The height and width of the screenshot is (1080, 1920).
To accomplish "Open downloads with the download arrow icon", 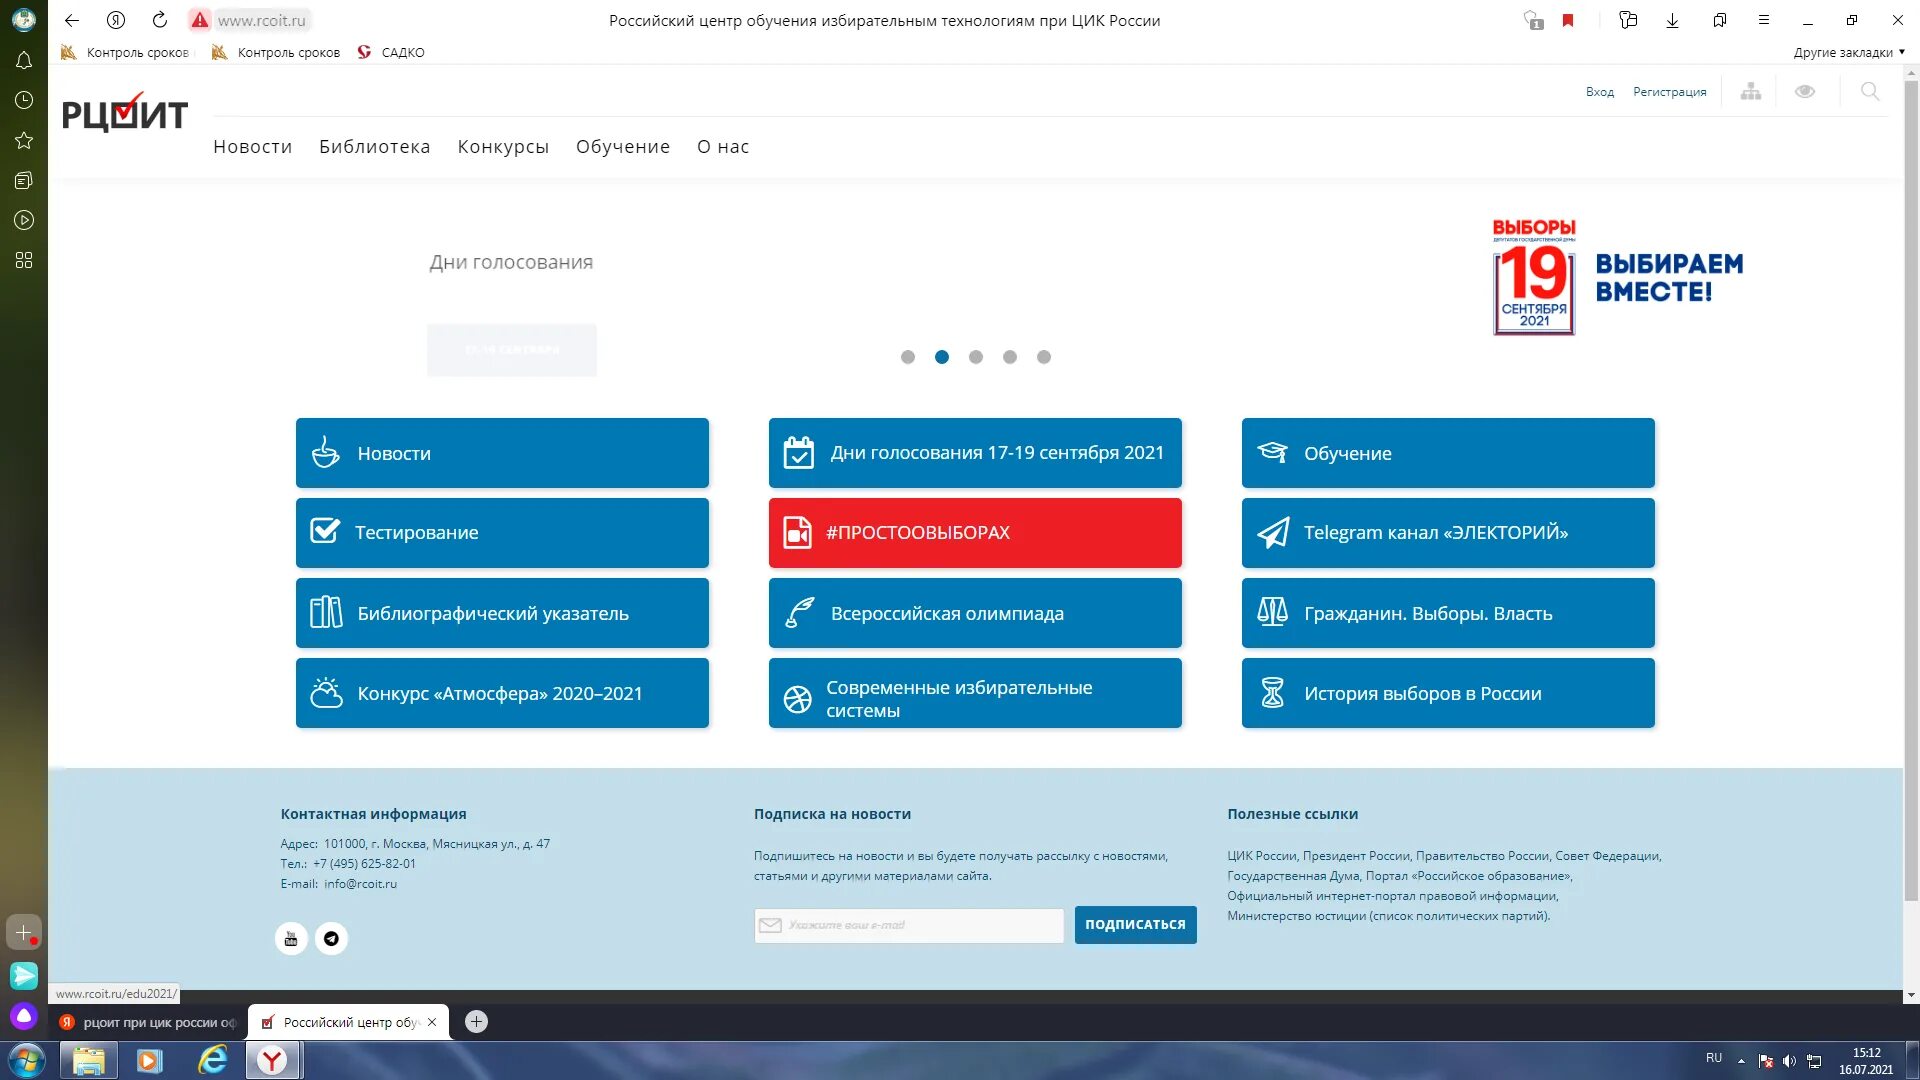I will [x=1672, y=20].
